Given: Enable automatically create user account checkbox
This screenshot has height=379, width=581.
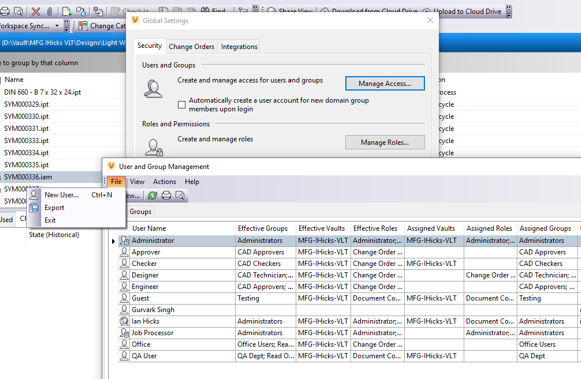Looking at the screenshot, I should click(x=182, y=105).
